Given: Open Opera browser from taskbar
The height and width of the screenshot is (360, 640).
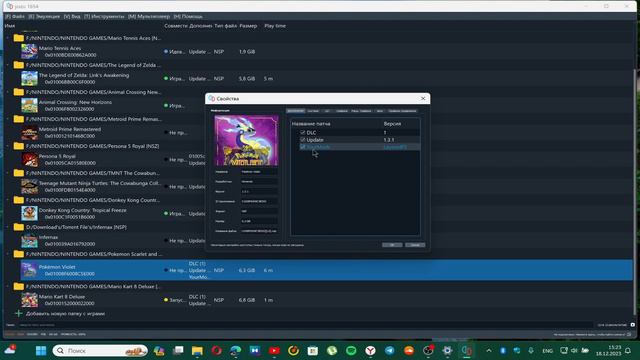Looking at the screenshot, I should (216, 351).
